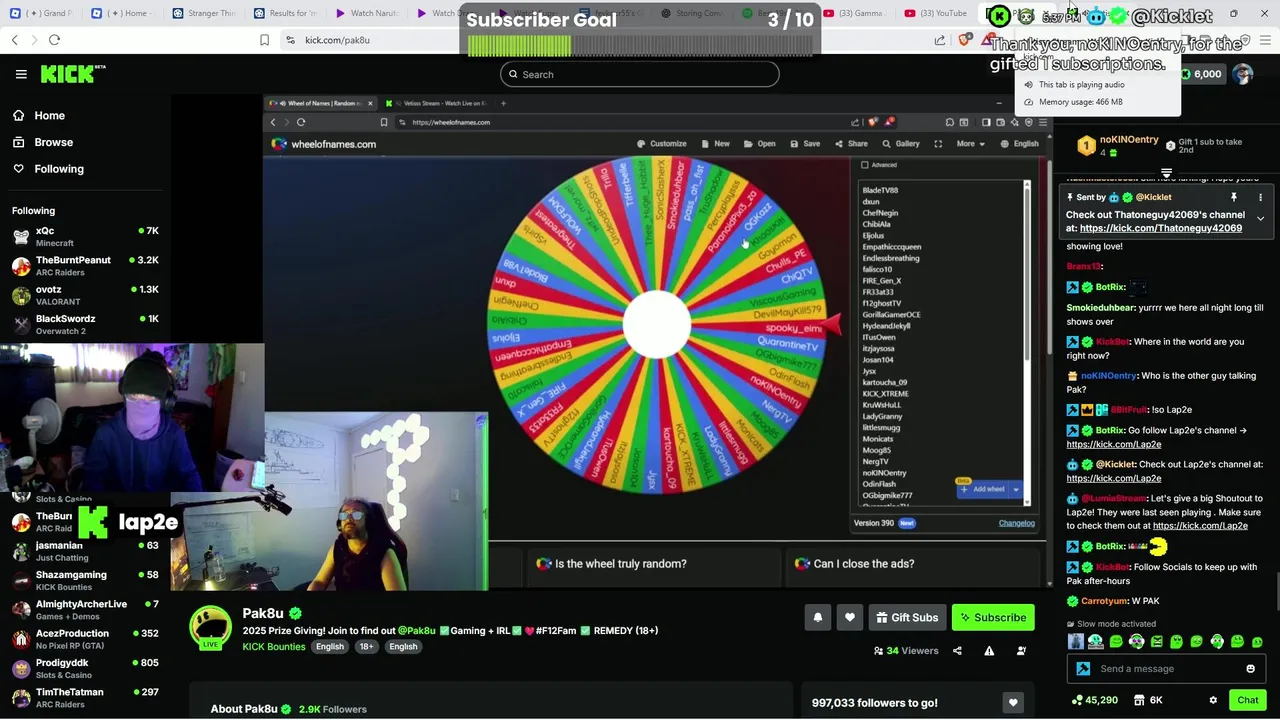This screenshot has height=720, width=1280.
Task: Click the Changelog link on wheel page
Action: pyautogui.click(x=1017, y=523)
